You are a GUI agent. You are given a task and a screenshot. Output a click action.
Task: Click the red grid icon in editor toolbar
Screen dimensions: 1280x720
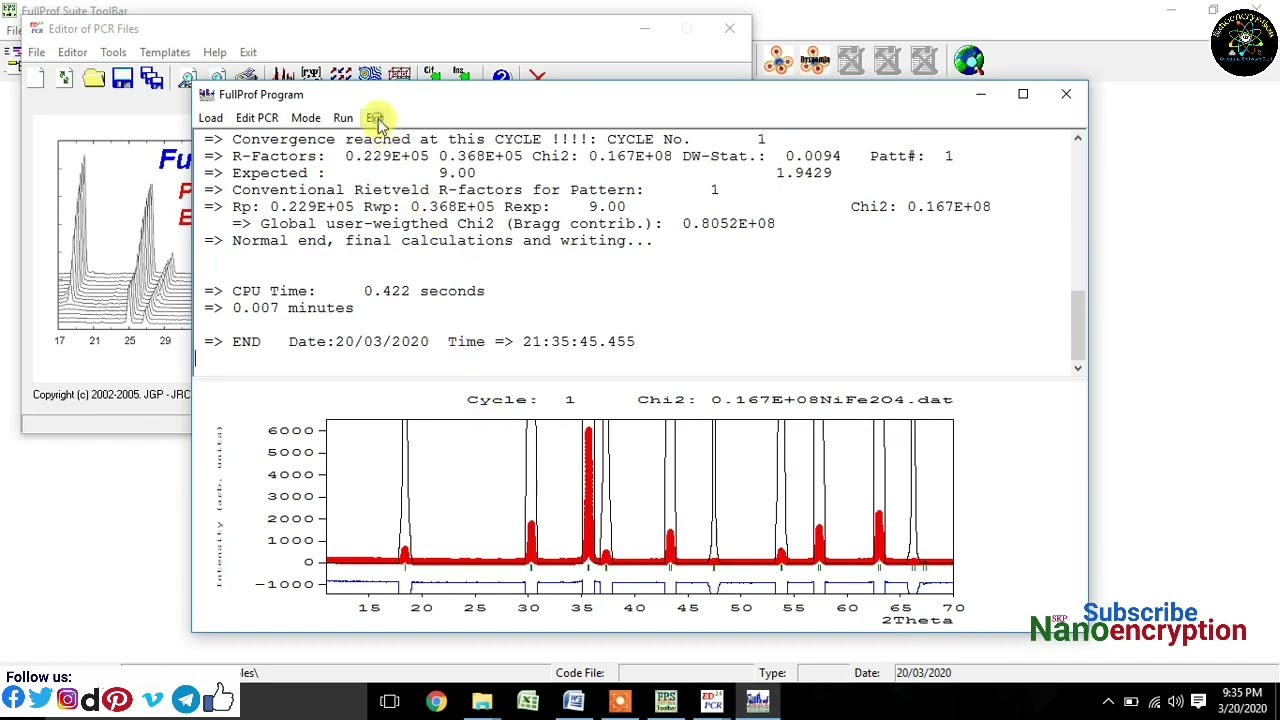tap(399, 75)
